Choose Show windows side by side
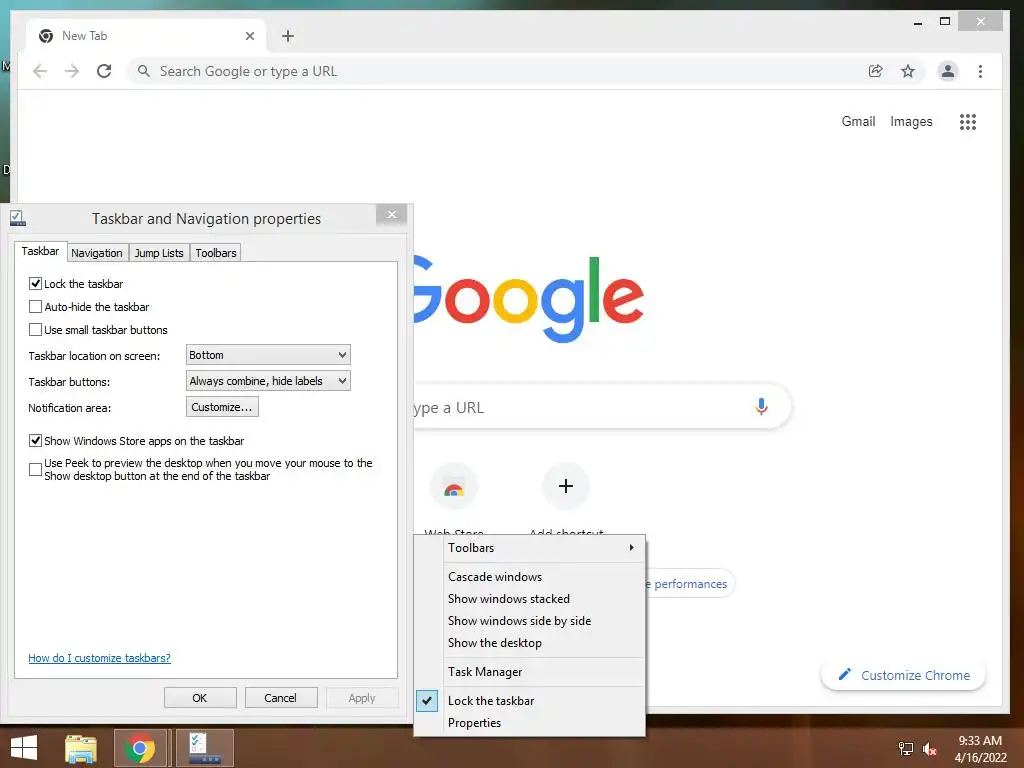 click(x=530, y=621)
